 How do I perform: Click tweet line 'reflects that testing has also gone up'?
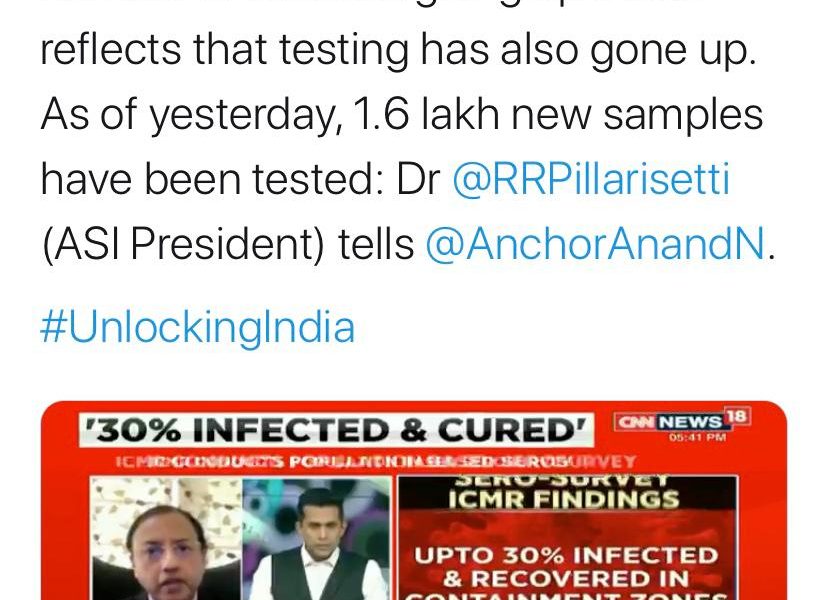(399, 50)
